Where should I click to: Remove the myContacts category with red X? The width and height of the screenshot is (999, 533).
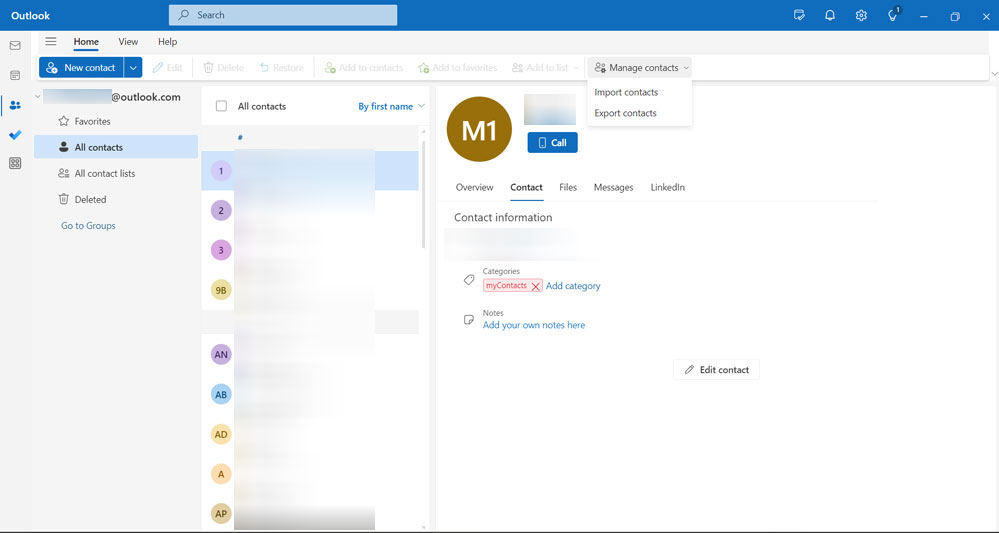536,286
